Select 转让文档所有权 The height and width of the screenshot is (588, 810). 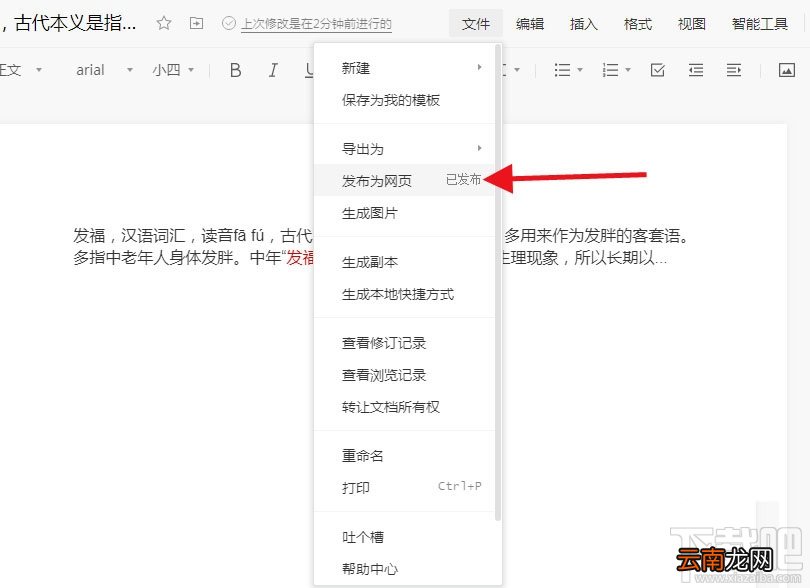coord(404,407)
